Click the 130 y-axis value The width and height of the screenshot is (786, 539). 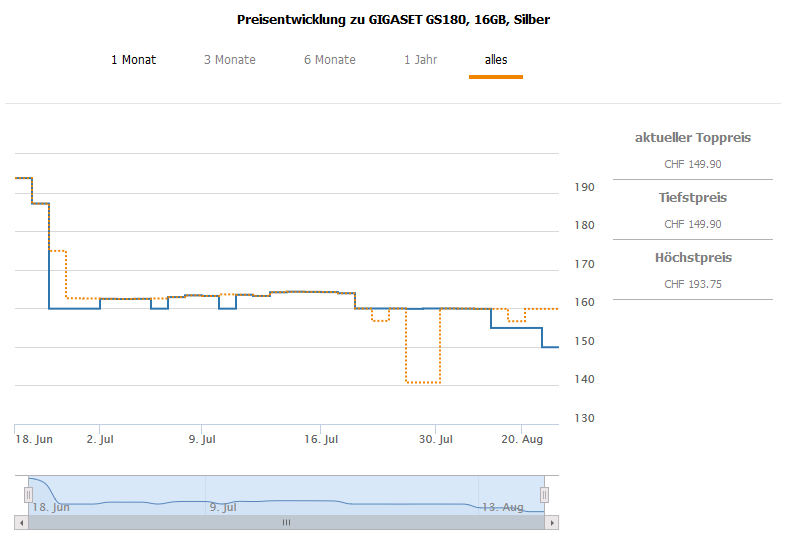click(584, 418)
